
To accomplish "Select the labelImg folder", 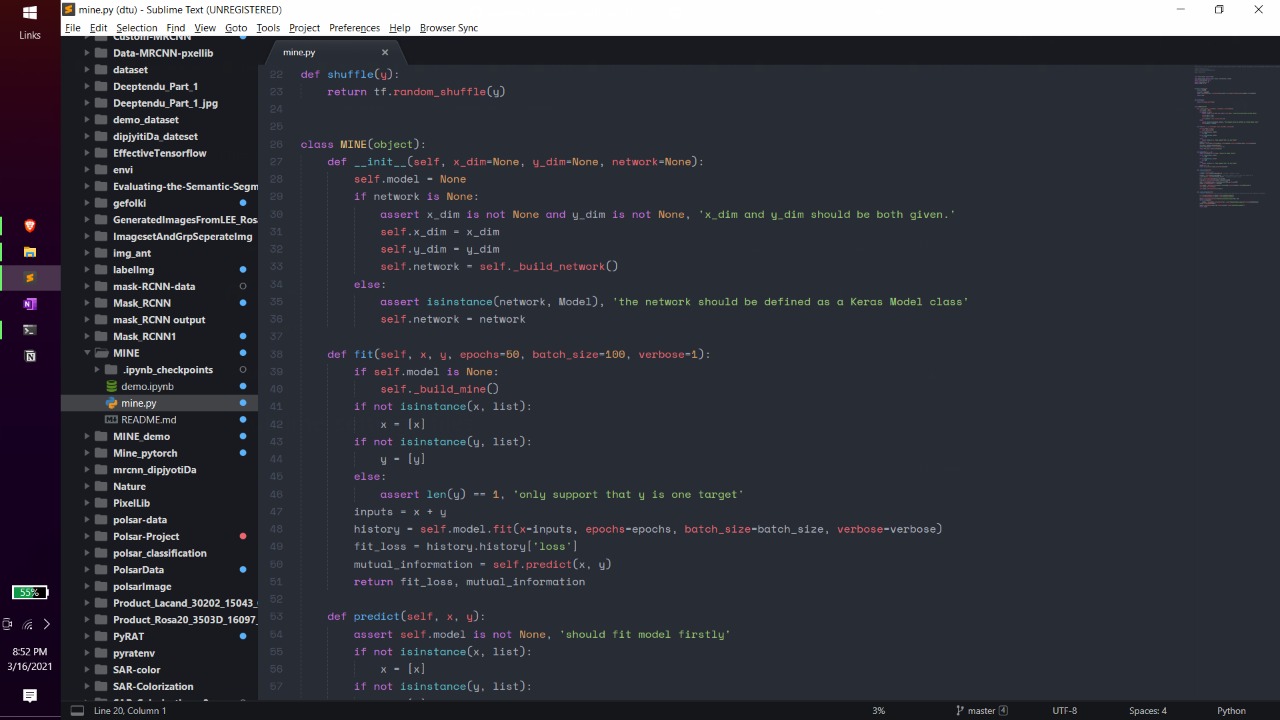I will tap(133, 270).
